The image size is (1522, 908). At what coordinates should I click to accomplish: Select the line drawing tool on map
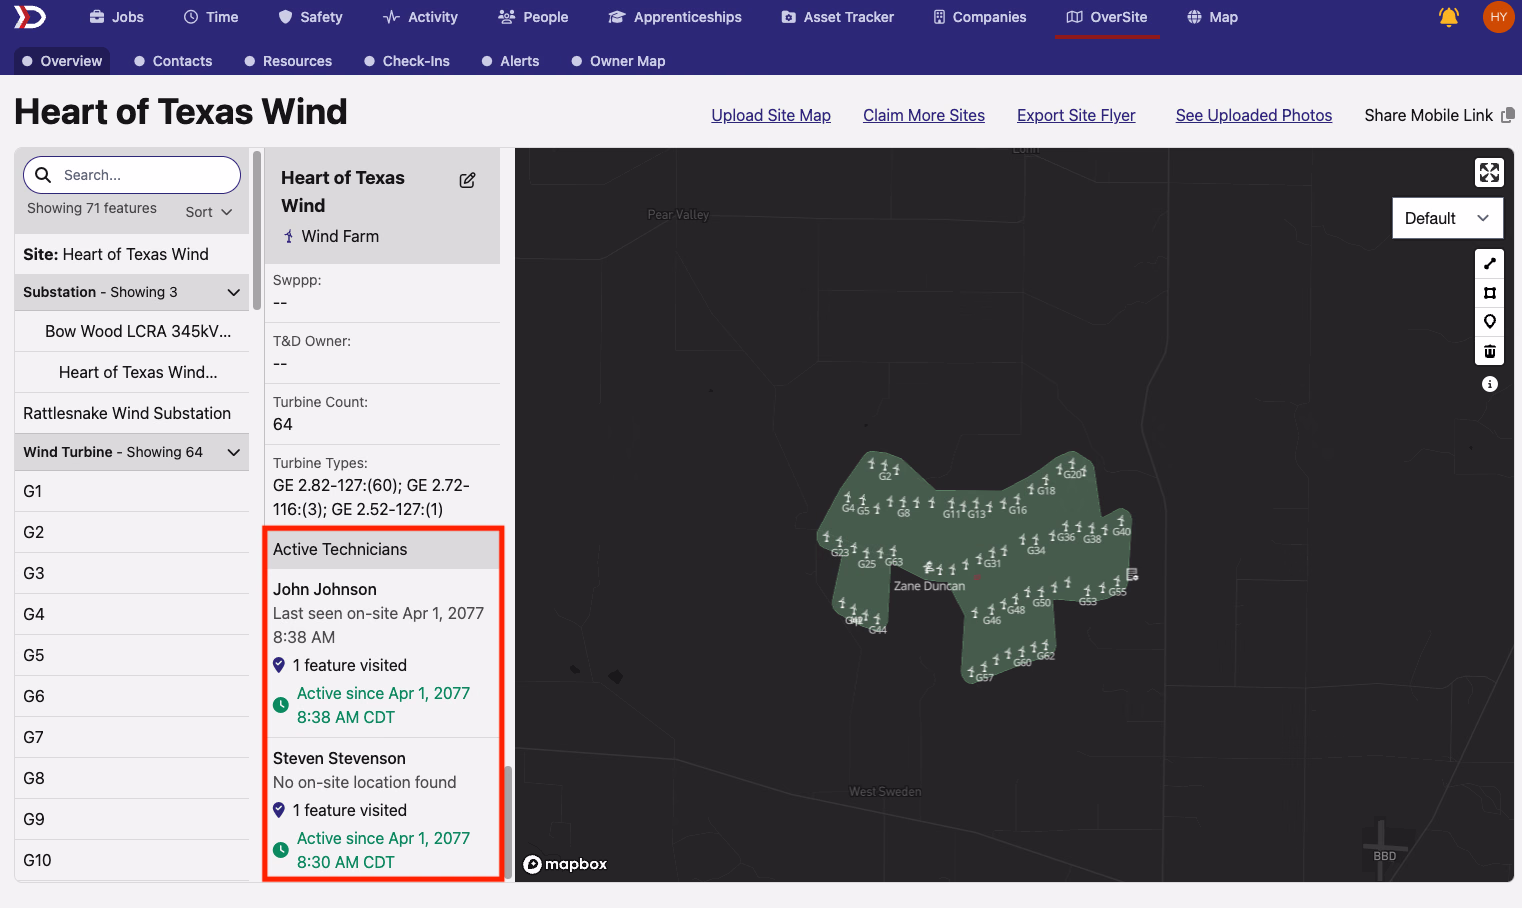[x=1489, y=263]
